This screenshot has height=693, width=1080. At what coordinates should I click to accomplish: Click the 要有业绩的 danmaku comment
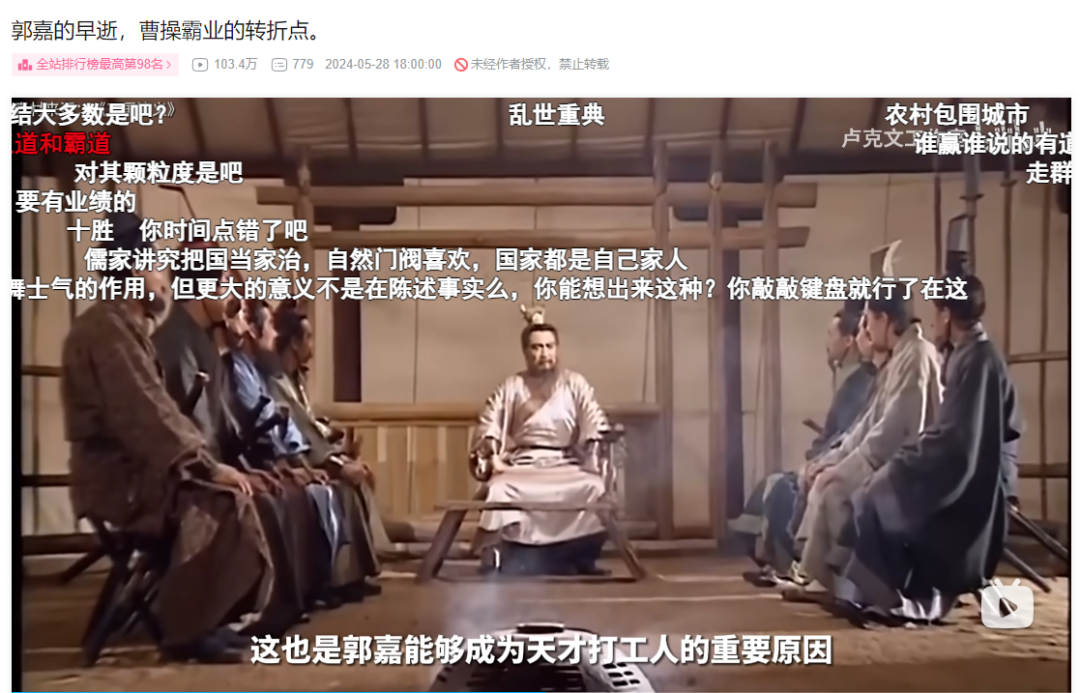75,201
